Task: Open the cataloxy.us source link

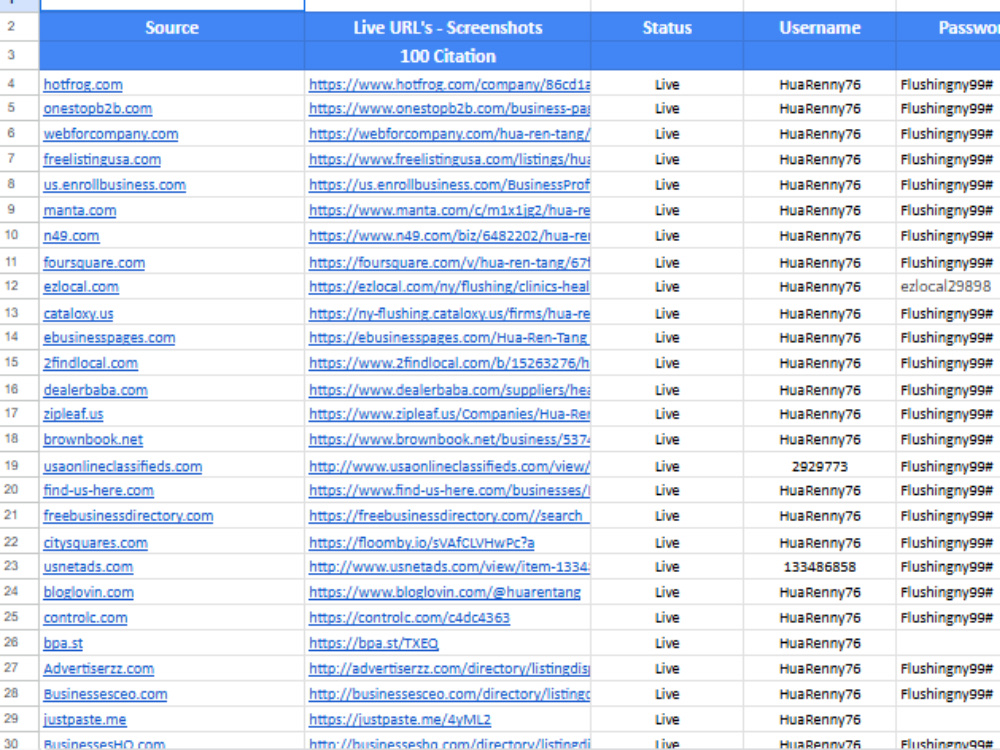Action: tap(78, 314)
